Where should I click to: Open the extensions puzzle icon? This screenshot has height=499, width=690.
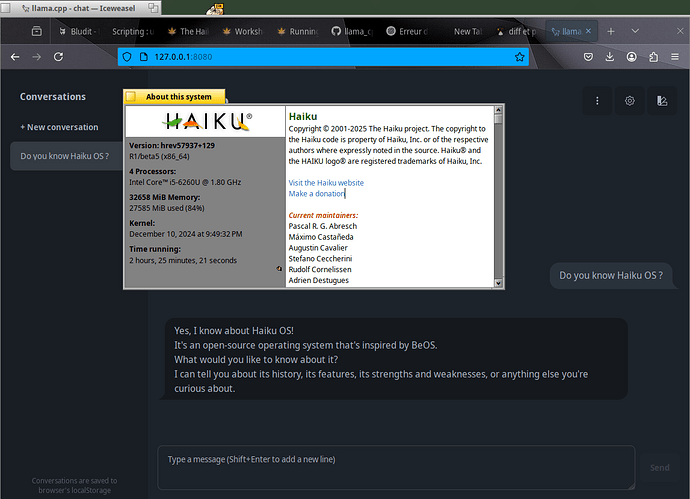653,57
